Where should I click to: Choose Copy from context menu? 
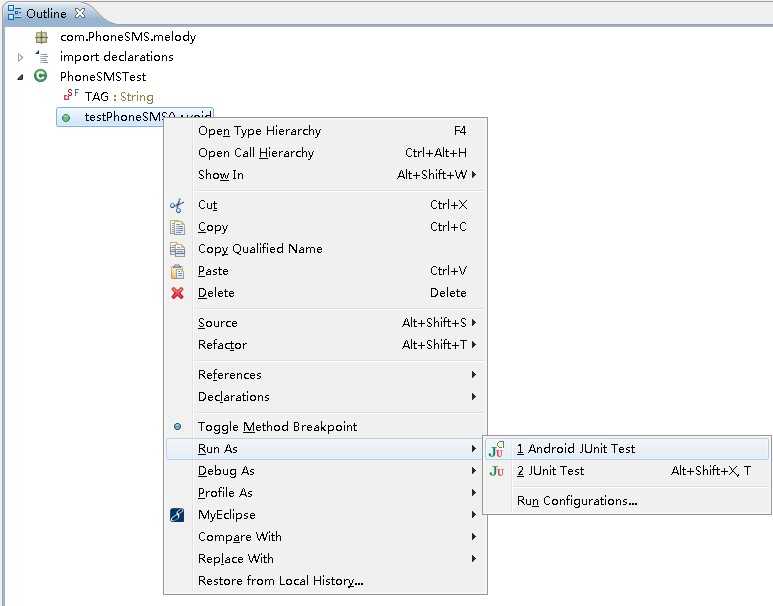[x=325, y=227]
